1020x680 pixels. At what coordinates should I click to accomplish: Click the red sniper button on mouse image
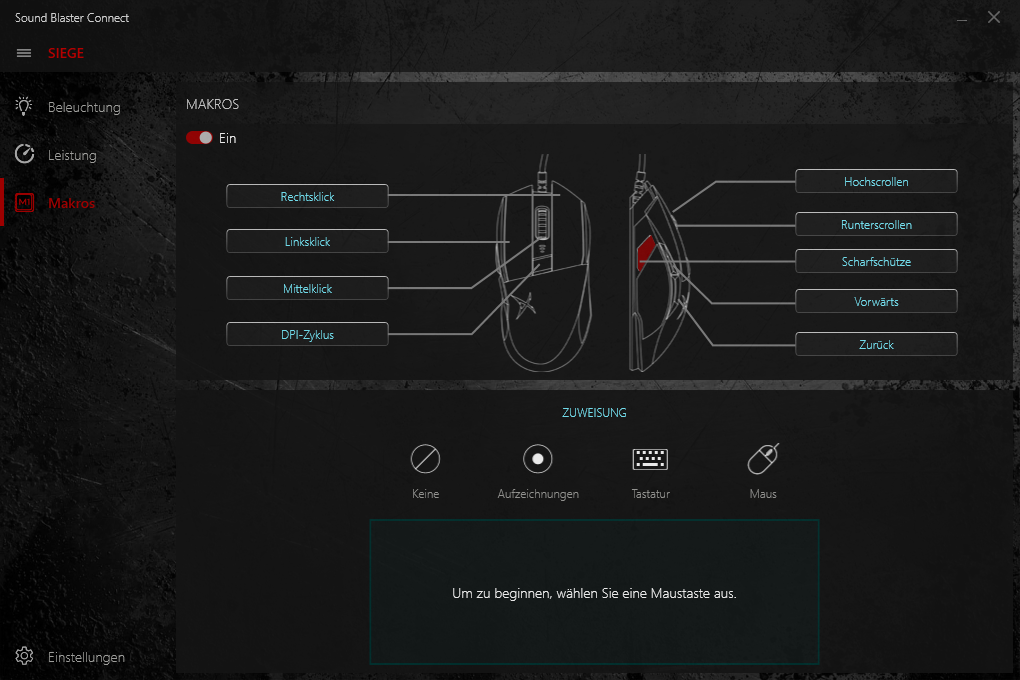click(645, 253)
